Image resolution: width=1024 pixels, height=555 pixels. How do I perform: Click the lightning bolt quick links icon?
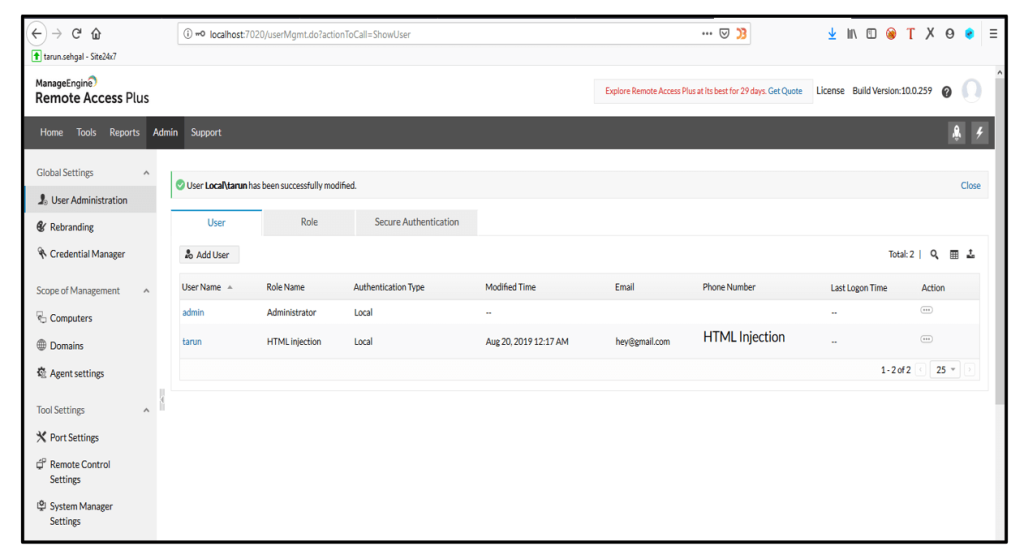[x=979, y=133]
